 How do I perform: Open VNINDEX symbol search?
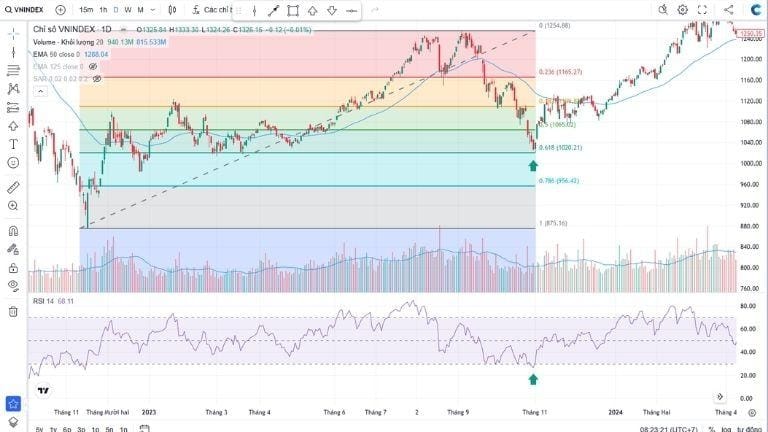coord(24,10)
